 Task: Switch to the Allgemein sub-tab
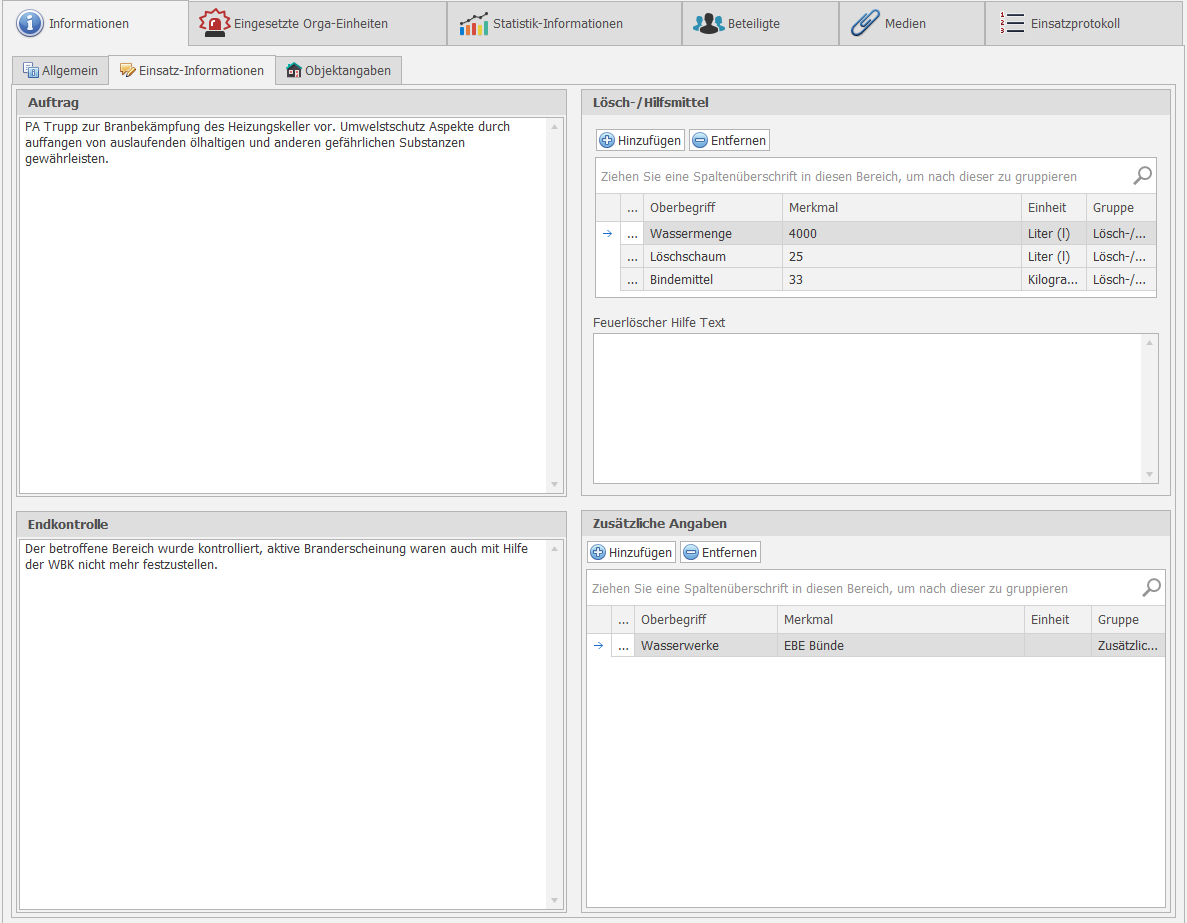click(61, 71)
